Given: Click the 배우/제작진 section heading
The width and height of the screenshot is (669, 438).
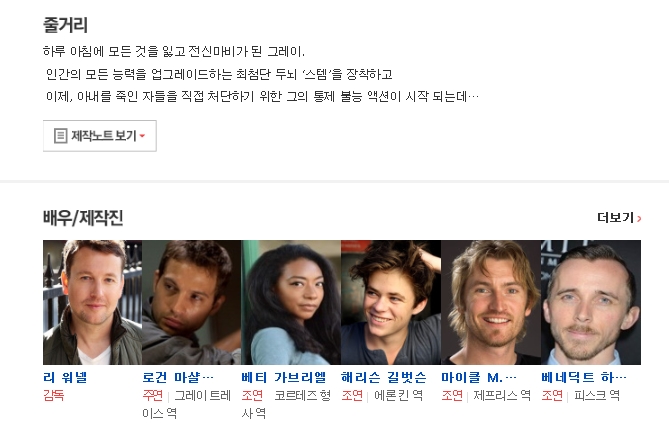Looking at the screenshot, I should (83, 218).
